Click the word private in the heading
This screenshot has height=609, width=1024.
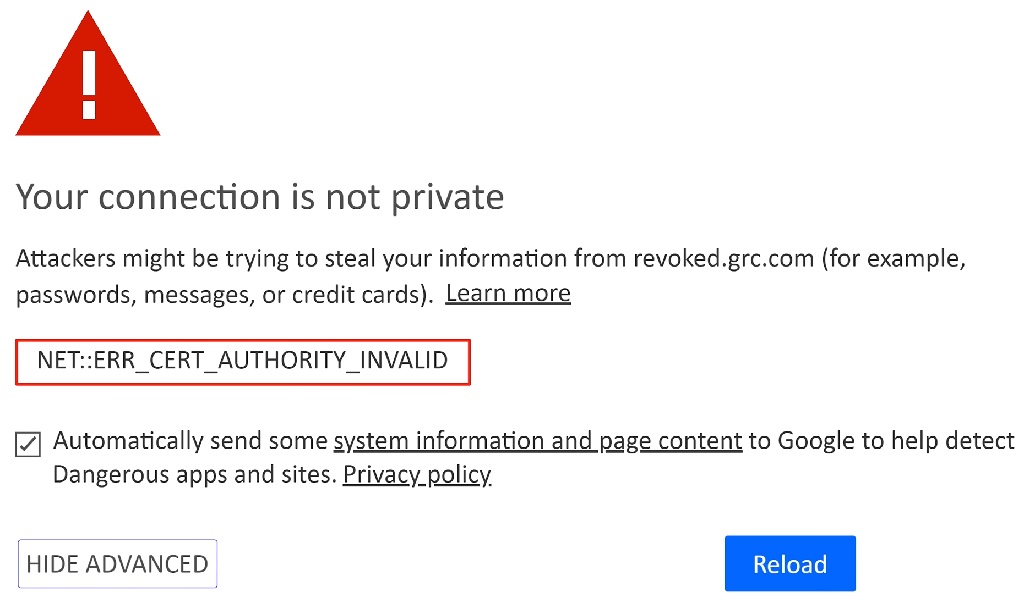(x=447, y=198)
